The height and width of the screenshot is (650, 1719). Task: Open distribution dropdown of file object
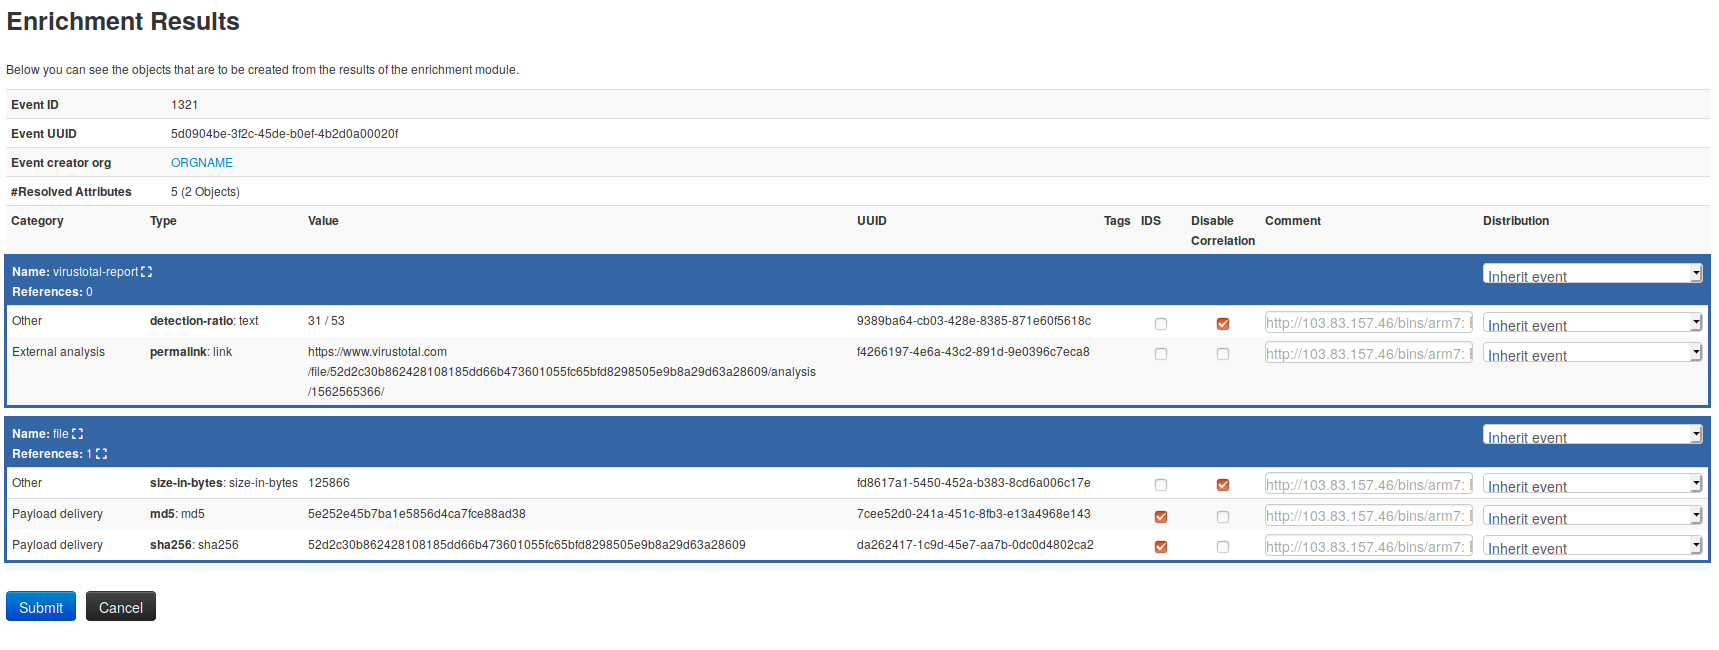point(1592,435)
